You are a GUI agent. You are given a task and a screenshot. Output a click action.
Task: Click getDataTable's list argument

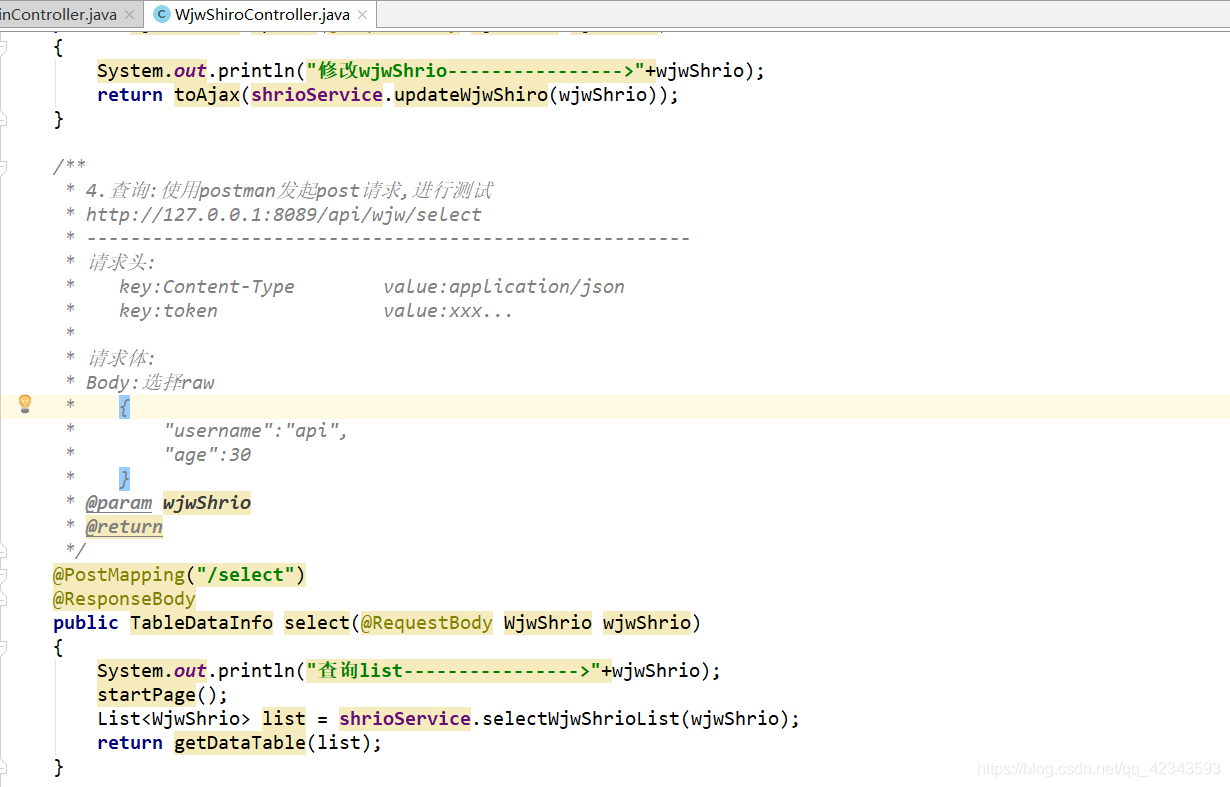[339, 743]
